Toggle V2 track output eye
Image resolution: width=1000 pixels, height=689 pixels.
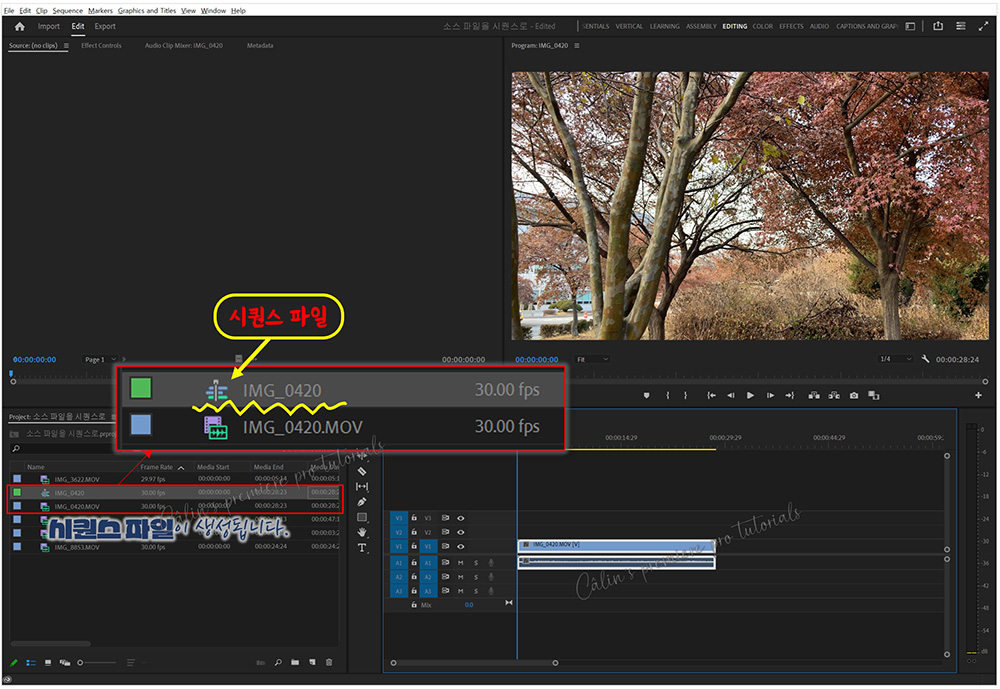tap(460, 532)
